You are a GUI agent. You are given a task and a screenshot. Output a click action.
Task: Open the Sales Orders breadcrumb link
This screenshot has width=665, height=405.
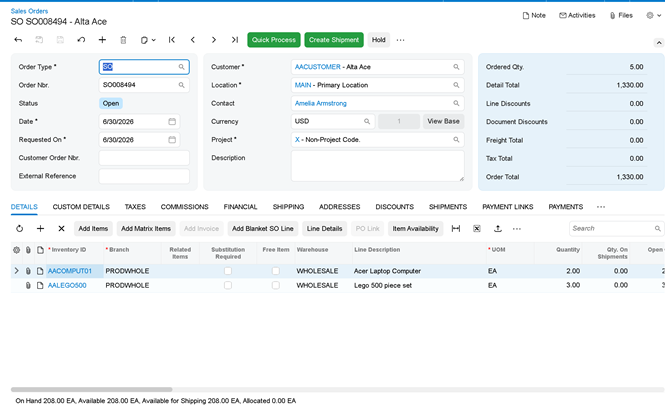[x=29, y=11]
